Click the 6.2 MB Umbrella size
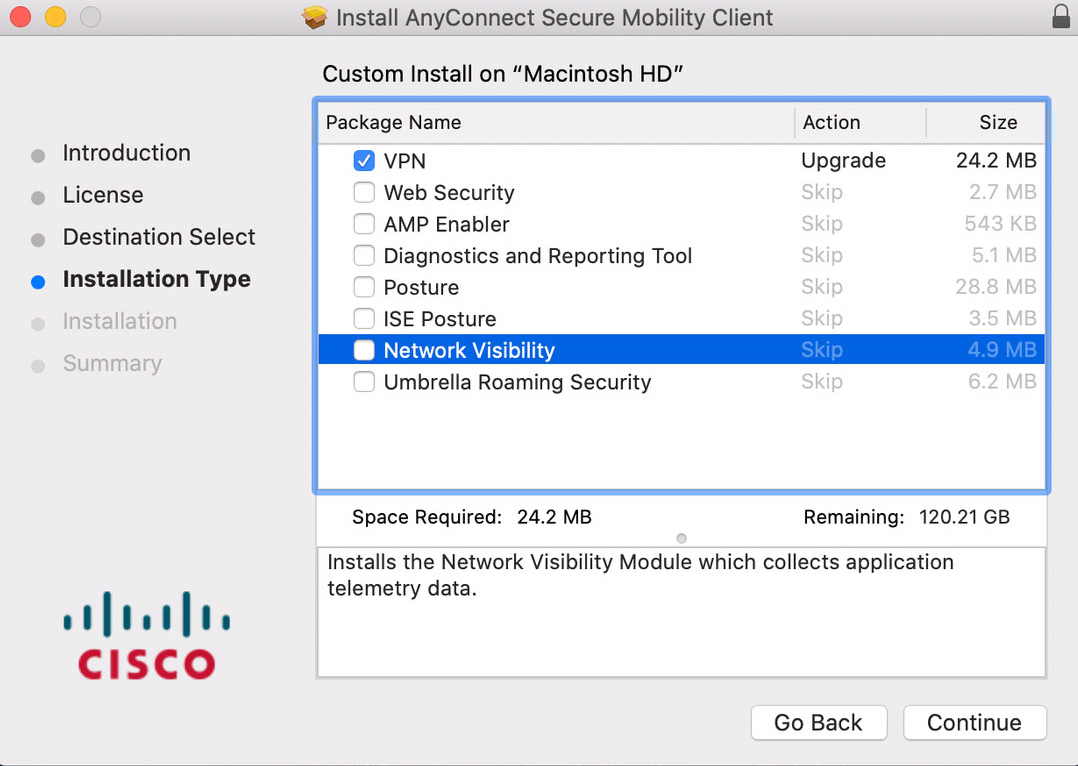 1002,382
